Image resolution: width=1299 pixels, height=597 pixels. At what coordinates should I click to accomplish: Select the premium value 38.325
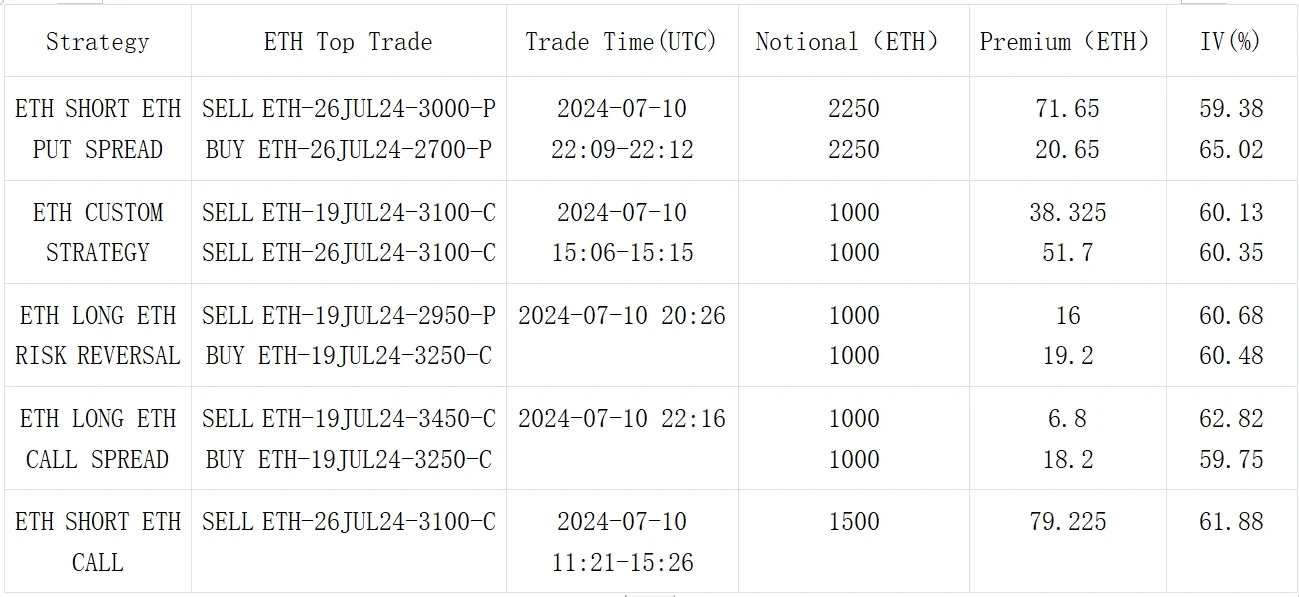click(1067, 213)
